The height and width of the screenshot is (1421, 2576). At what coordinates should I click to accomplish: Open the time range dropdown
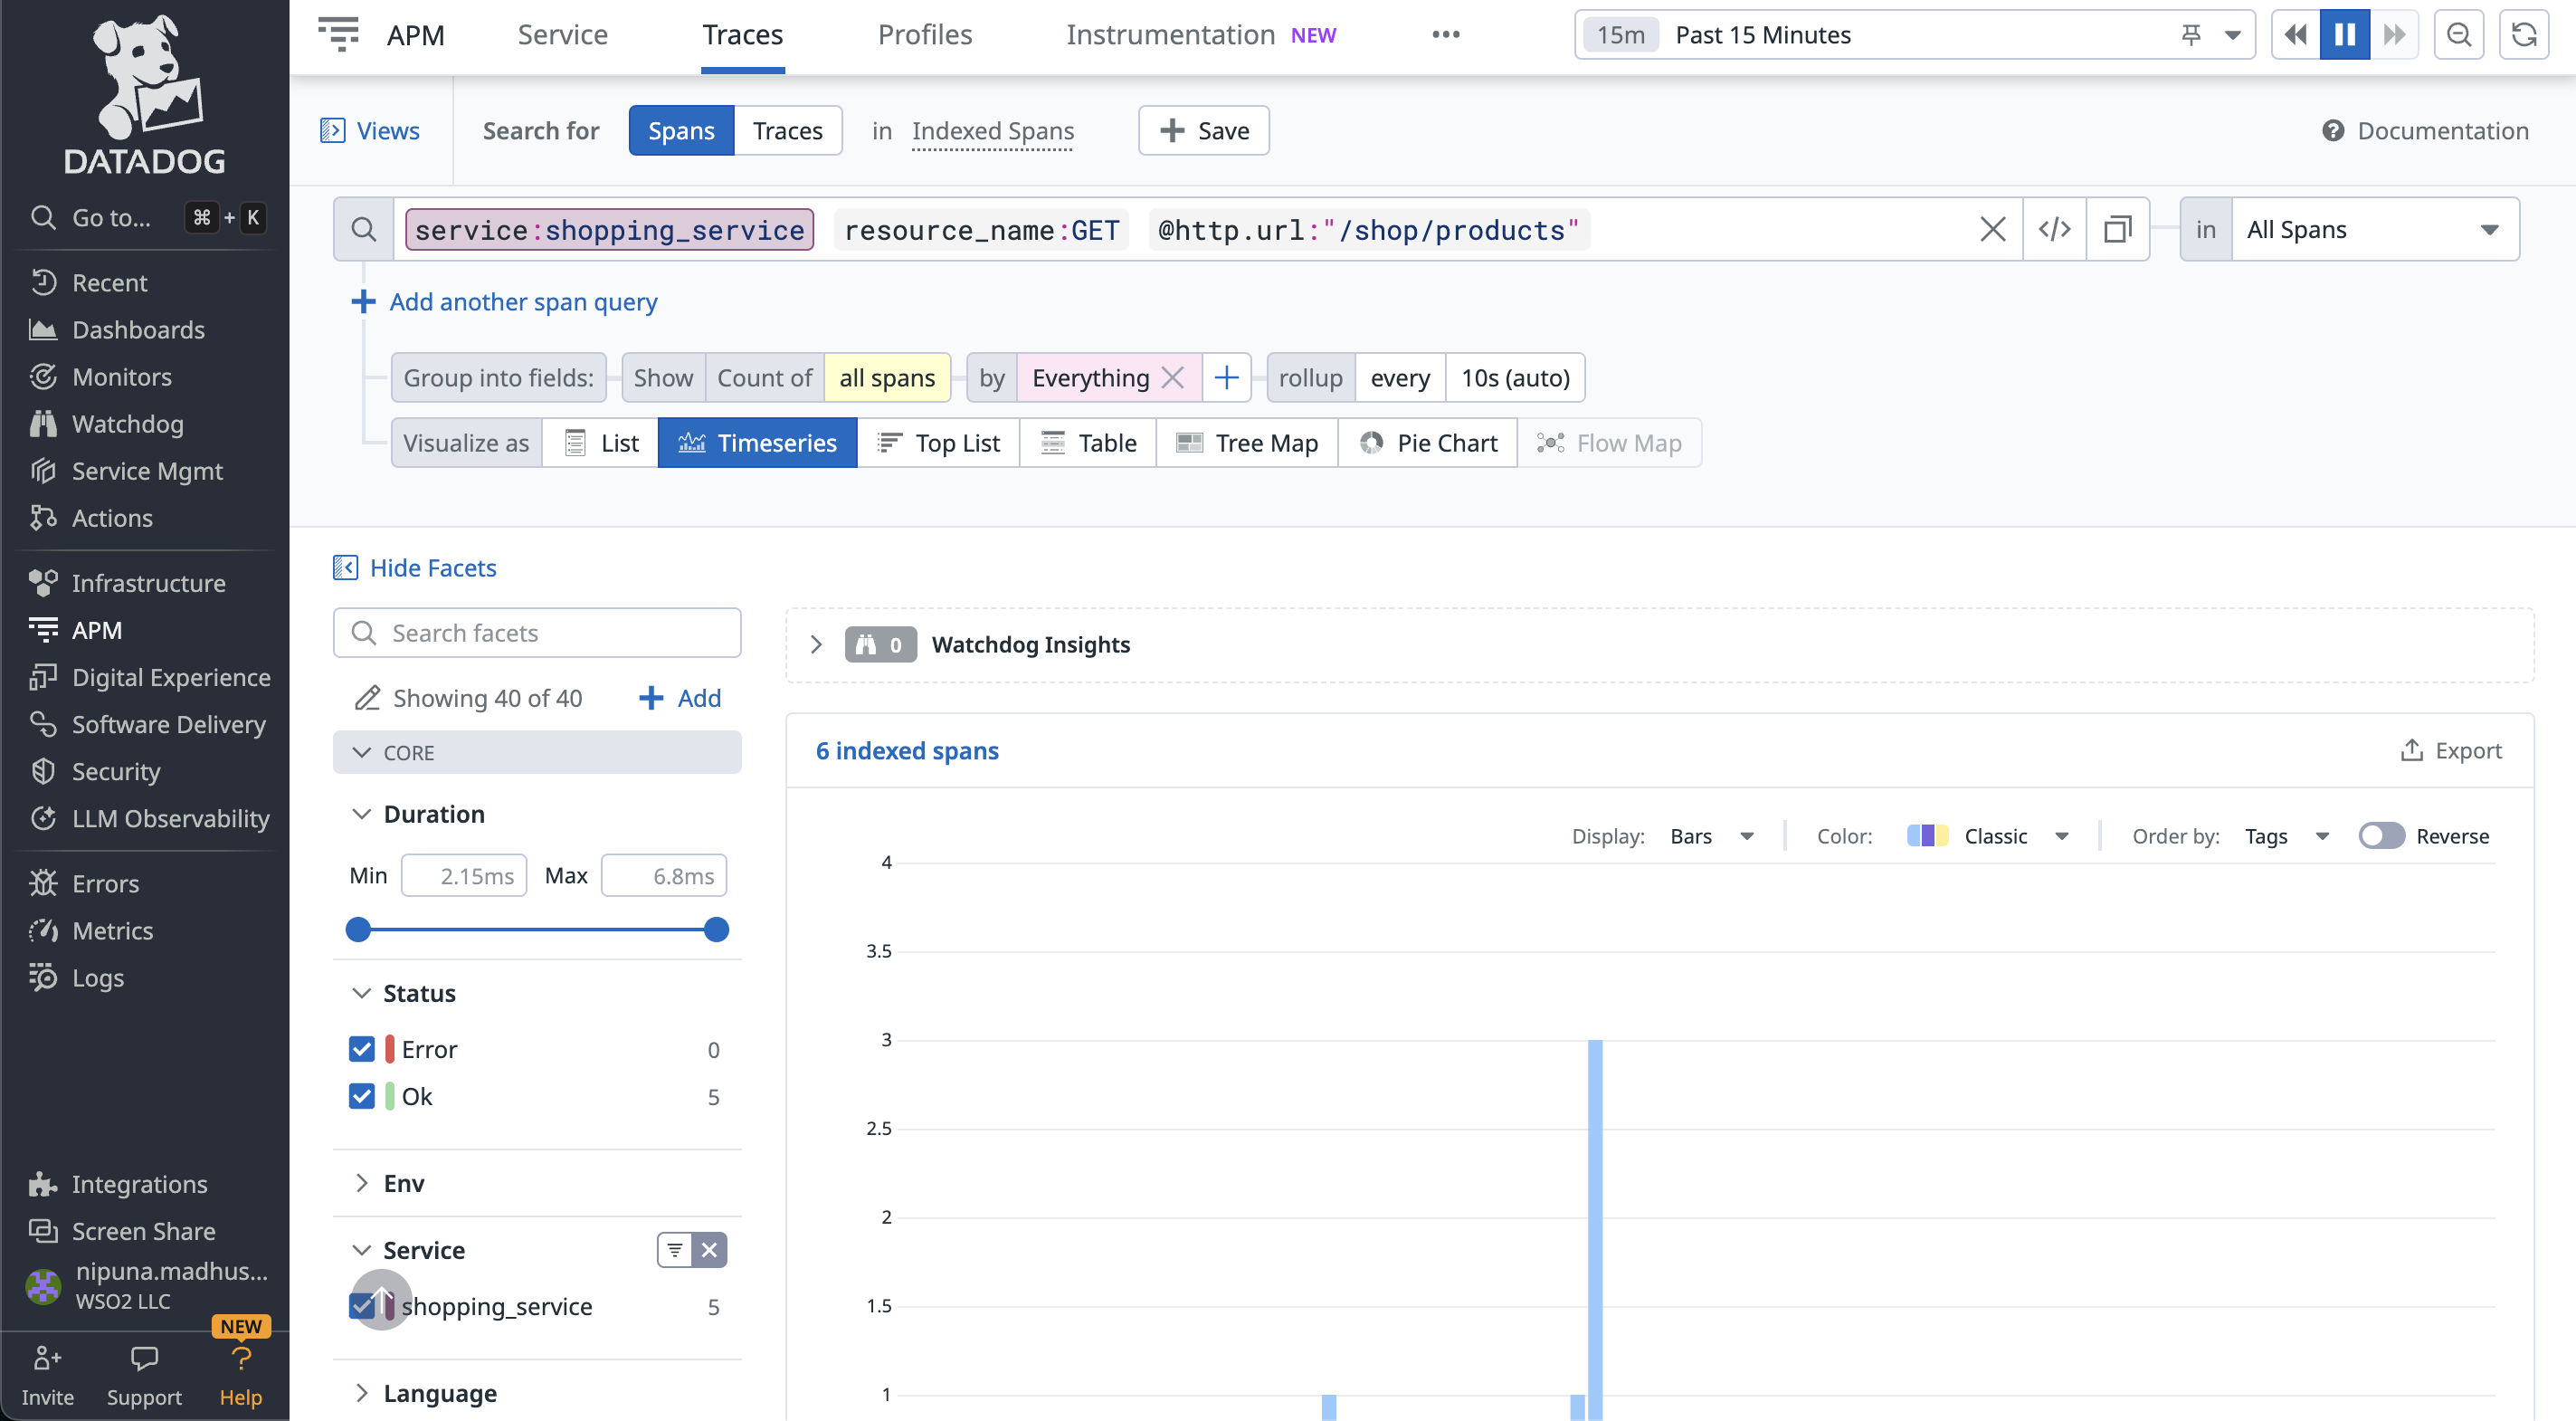coord(2233,35)
